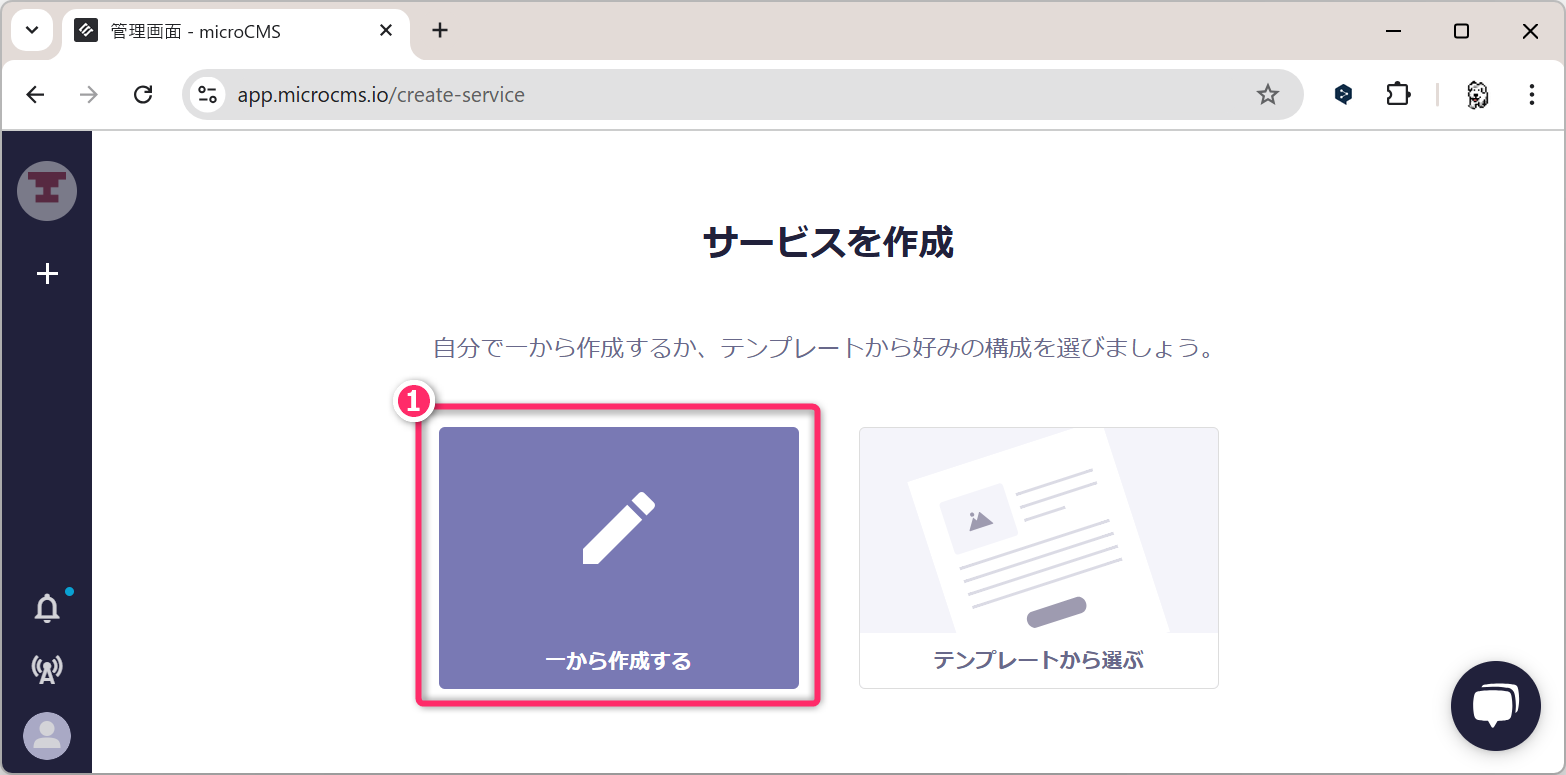The width and height of the screenshot is (1566, 775).
Task: Open the browser Extensions puzzle icon
Action: tap(1397, 95)
